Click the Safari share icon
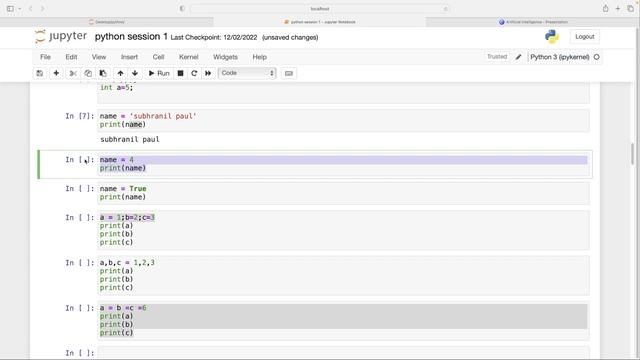 [605, 9]
